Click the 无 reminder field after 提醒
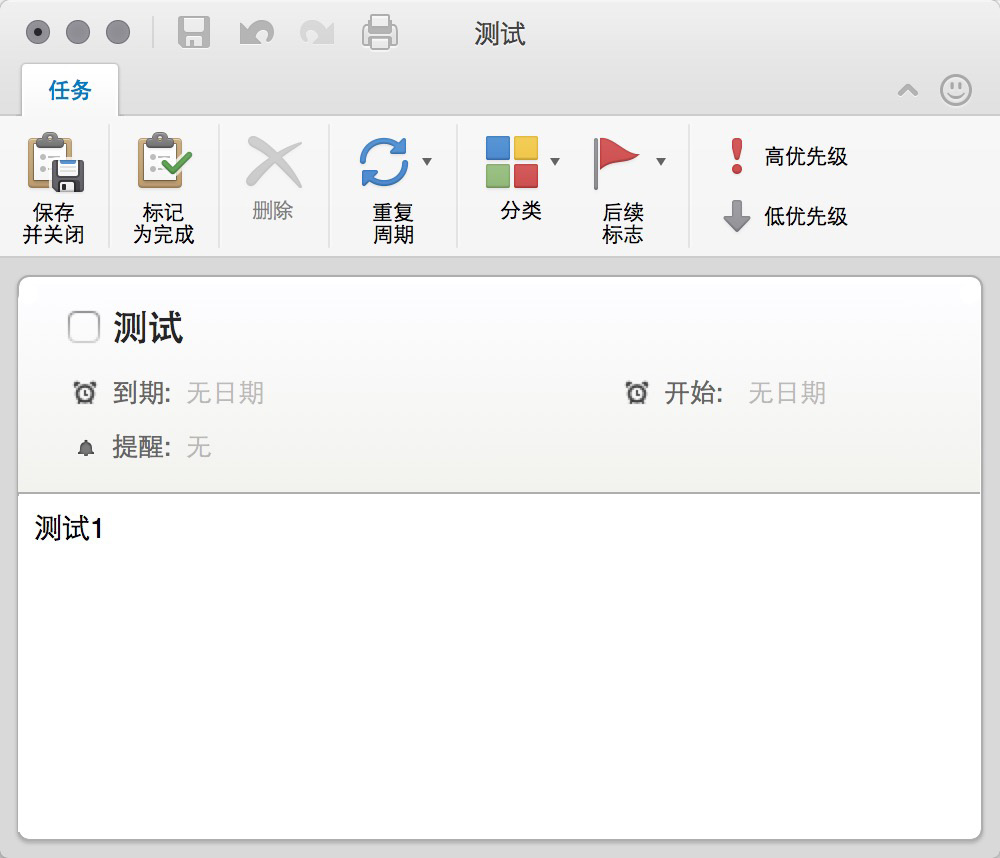Screen dimensions: 1000x858 point(199,447)
